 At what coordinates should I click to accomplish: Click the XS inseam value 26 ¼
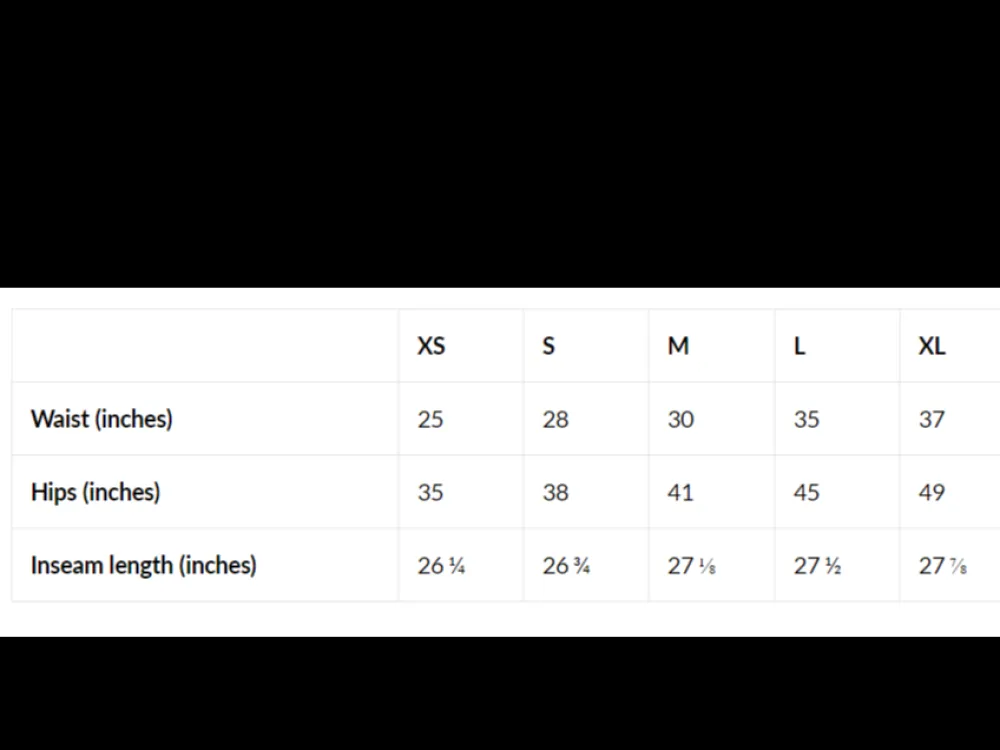tap(441, 566)
